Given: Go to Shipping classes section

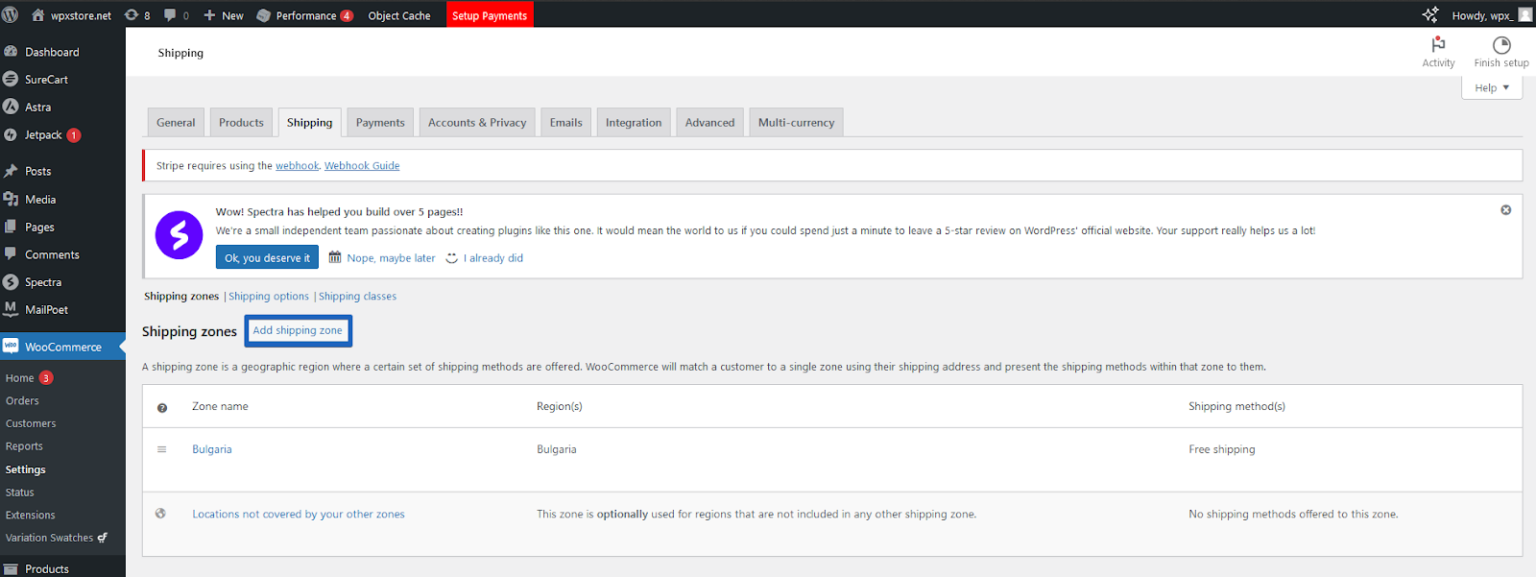Looking at the screenshot, I should point(357,297).
